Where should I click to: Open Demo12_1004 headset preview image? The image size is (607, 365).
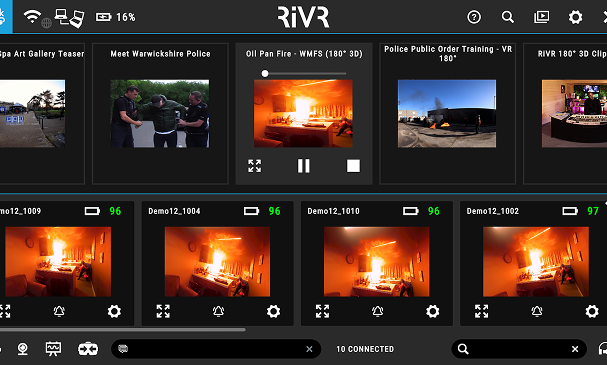(217, 262)
